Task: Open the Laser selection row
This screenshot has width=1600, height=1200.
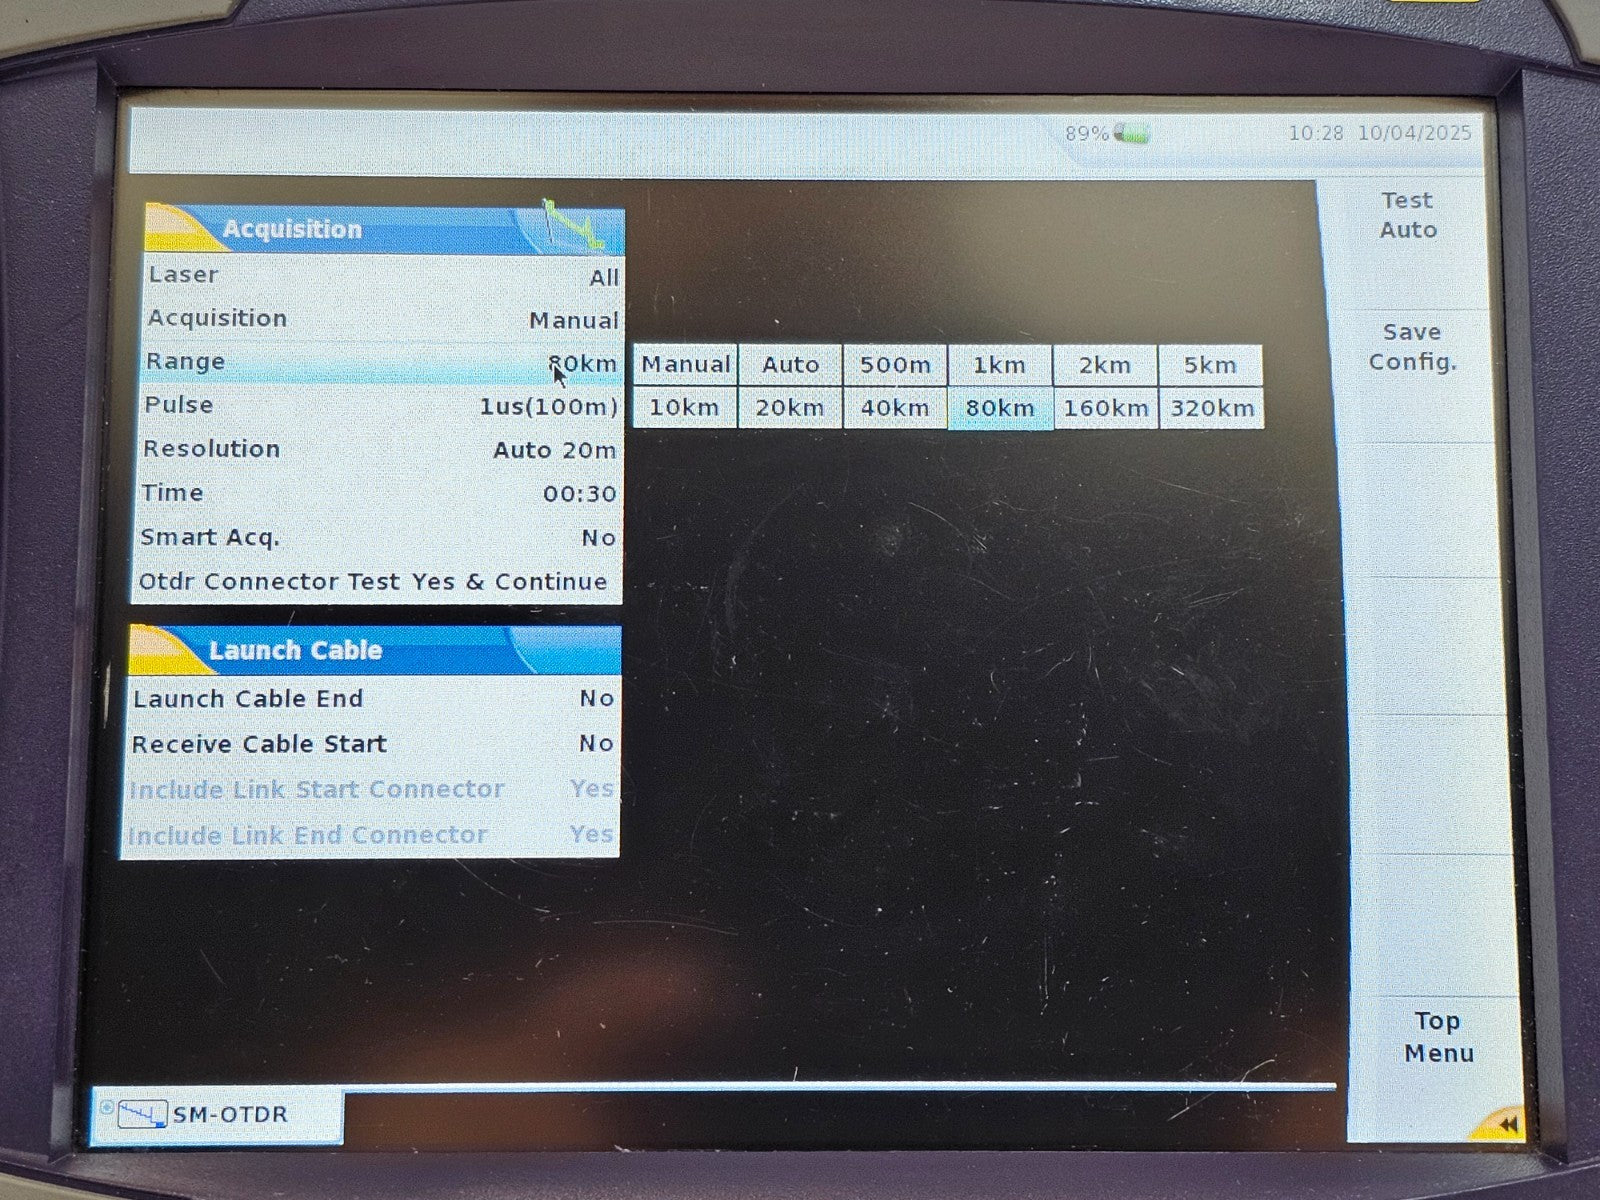Action: tap(382, 276)
